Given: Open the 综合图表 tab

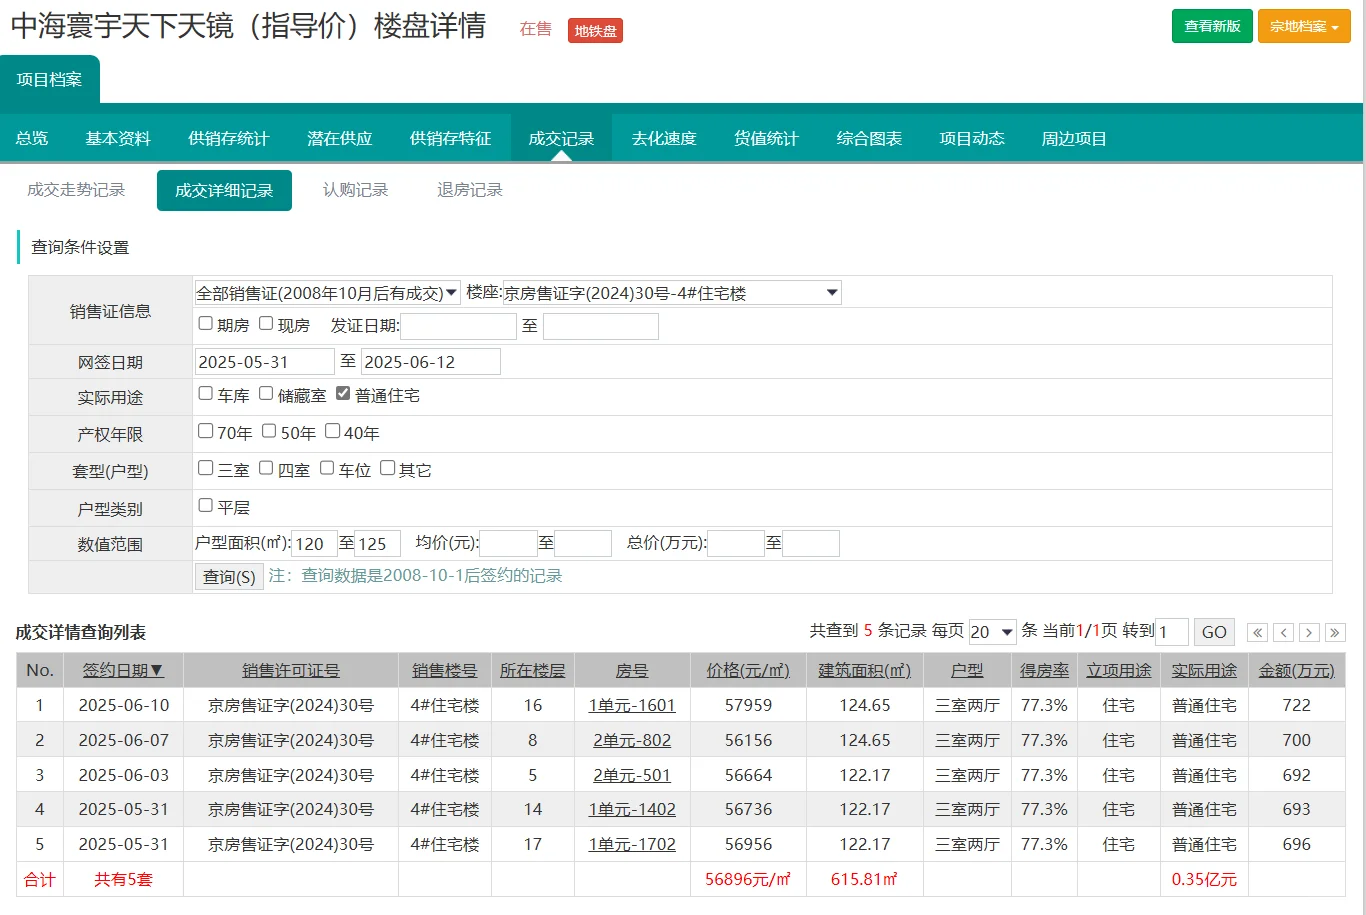Looking at the screenshot, I should coord(870,138).
